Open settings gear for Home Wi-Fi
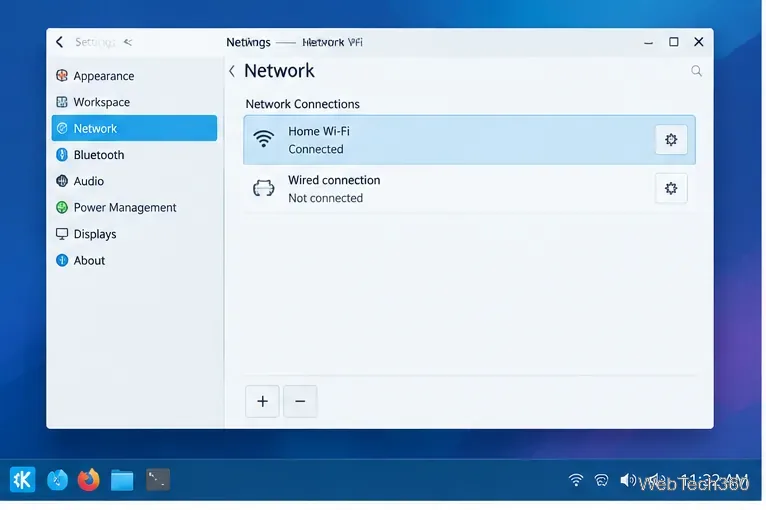The height and width of the screenshot is (510, 766). click(671, 140)
